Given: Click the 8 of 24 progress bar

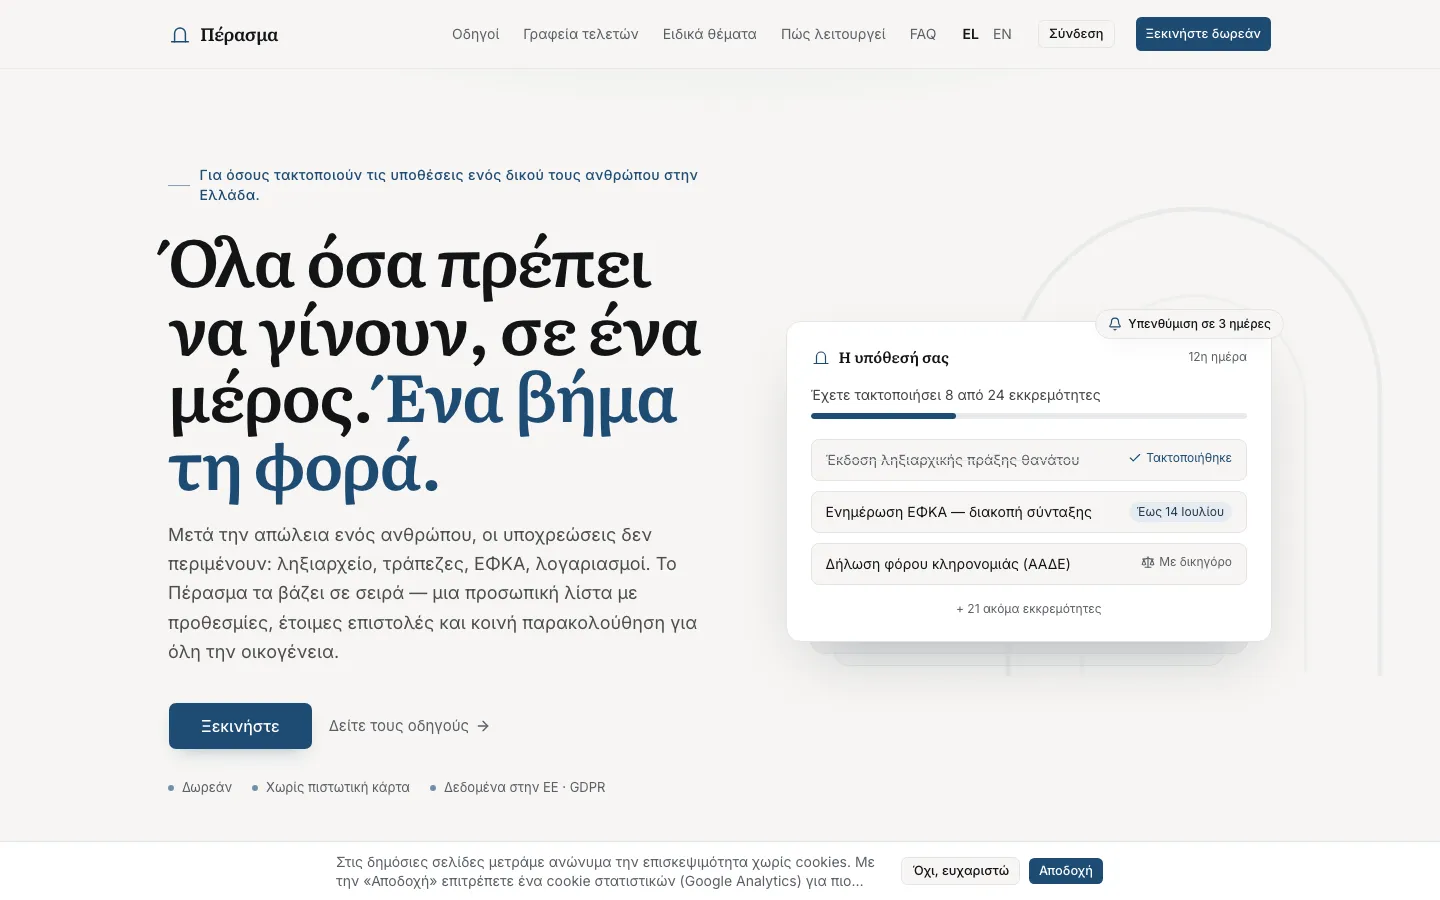Looking at the screenshot, I should (1028, 416).
